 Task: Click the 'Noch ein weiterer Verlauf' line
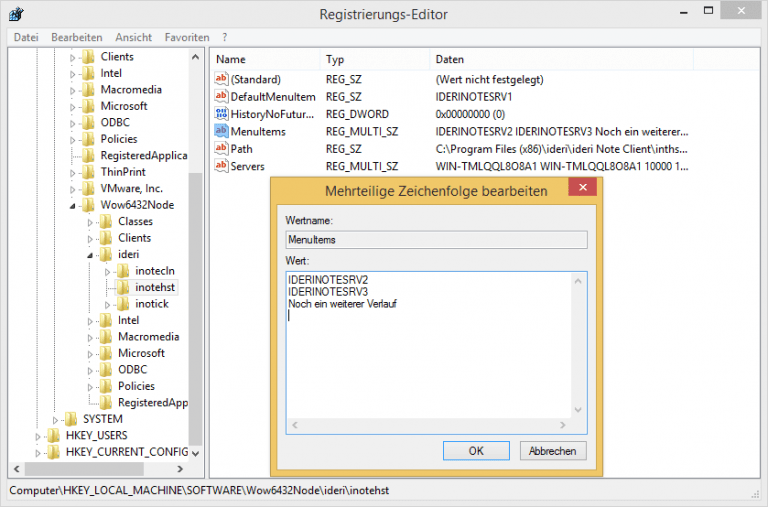(x=342, y=304)
